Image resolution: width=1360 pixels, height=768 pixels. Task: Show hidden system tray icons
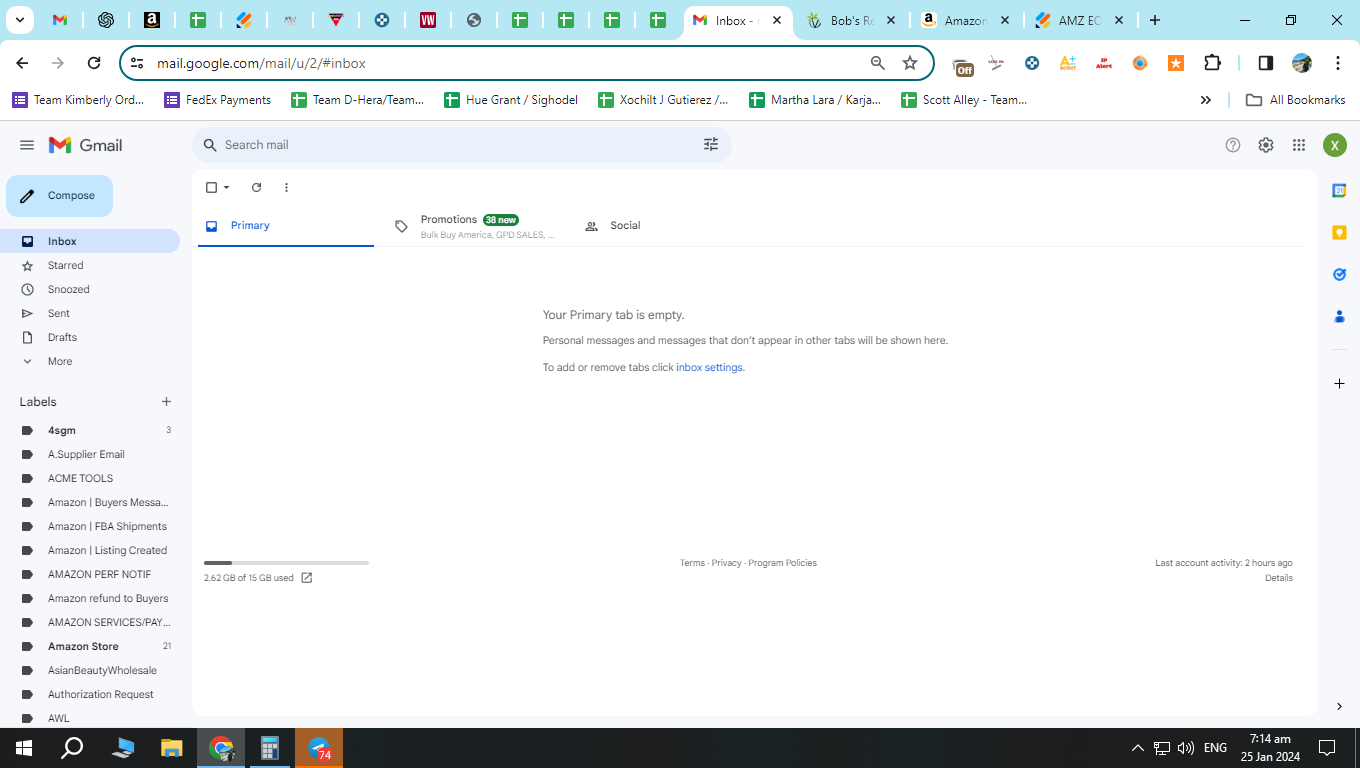[1137, 748]
